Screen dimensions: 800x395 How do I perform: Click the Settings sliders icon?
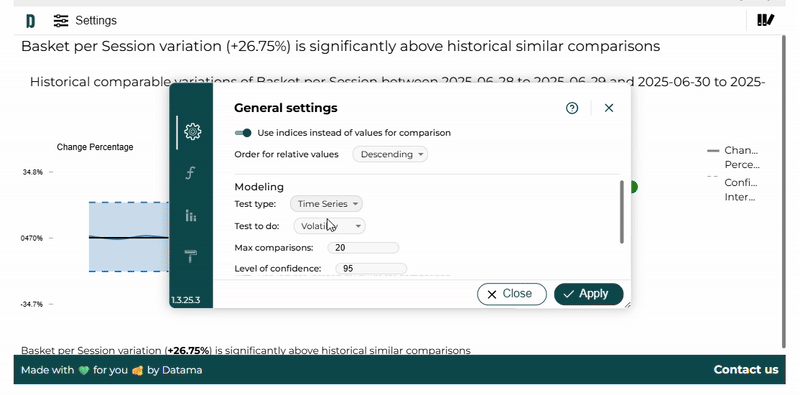coord(61,21)
